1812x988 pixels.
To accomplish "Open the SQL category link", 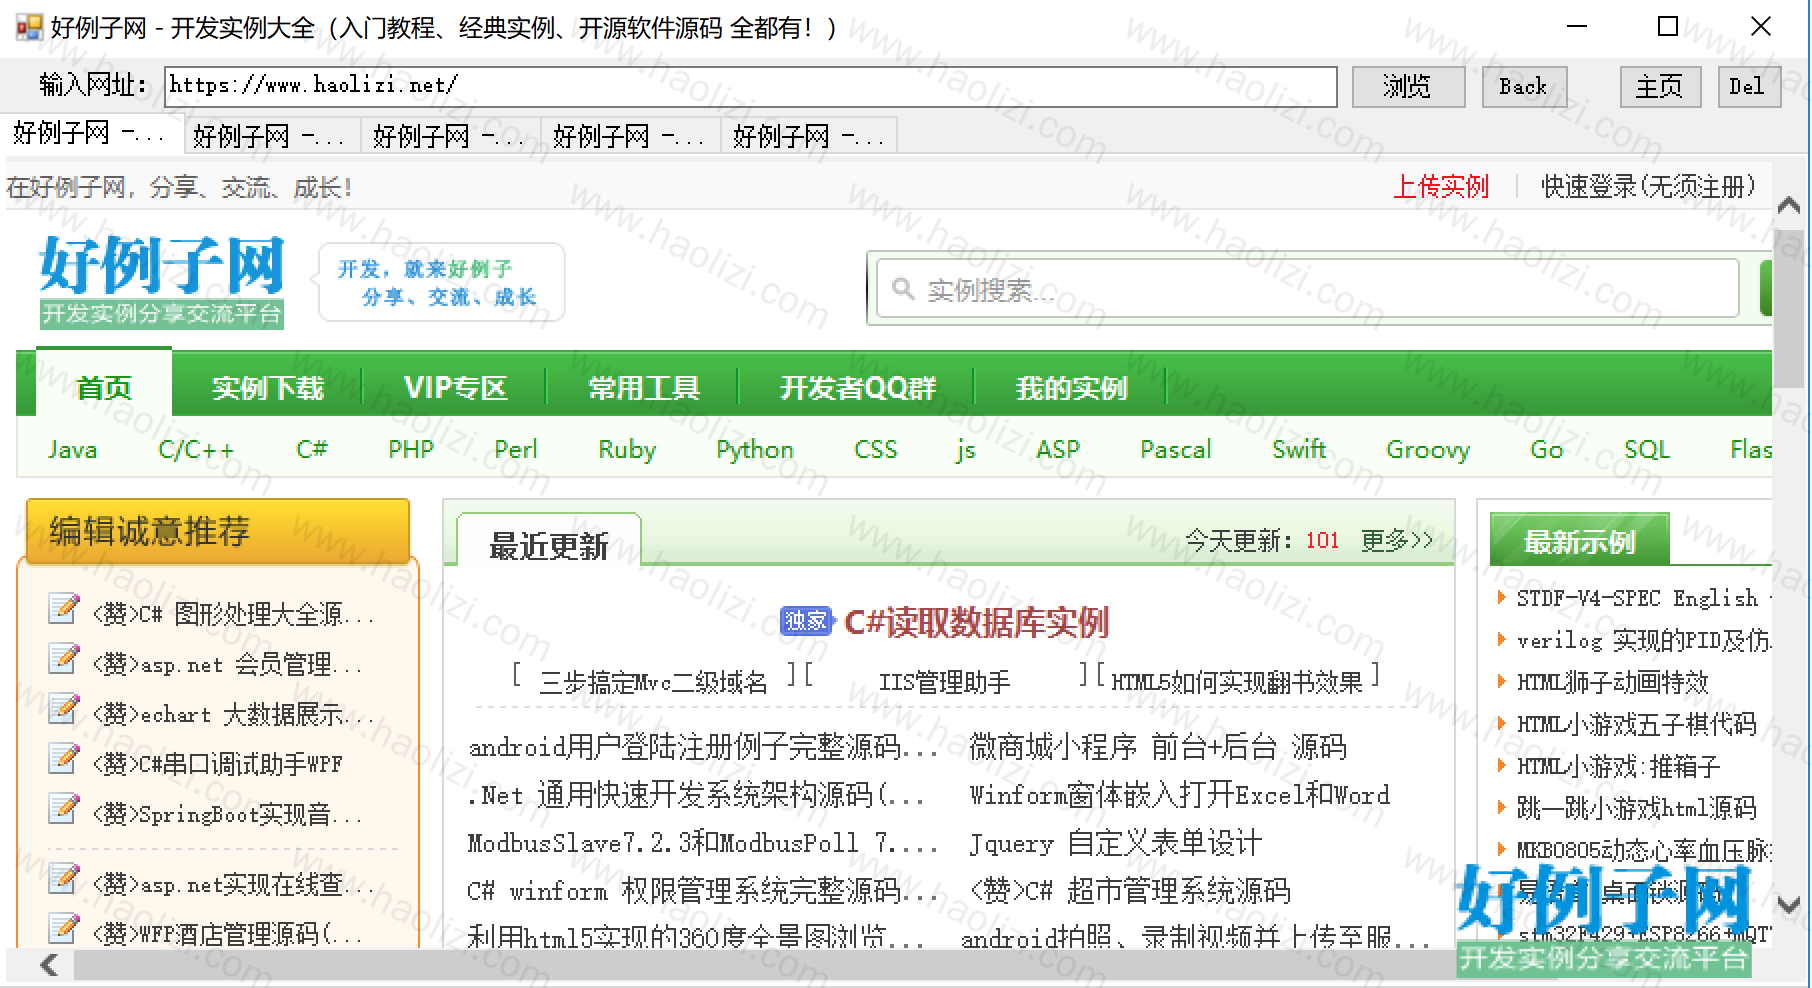I will point(1647,450).
